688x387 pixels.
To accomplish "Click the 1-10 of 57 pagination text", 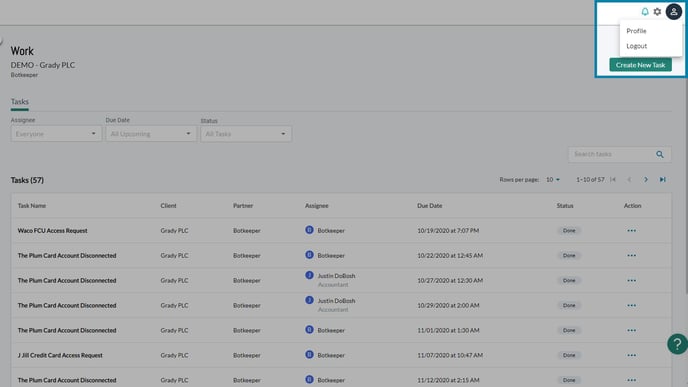I will [590, 179].
